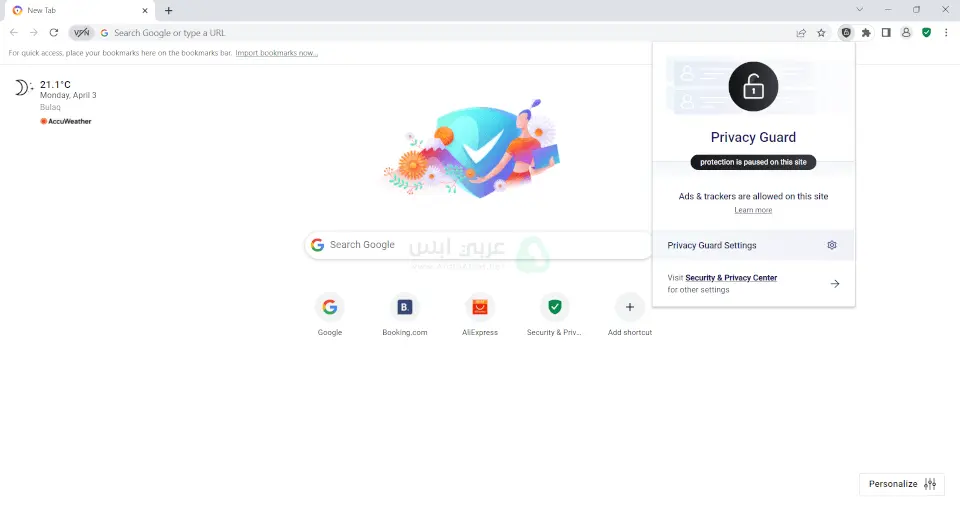Open Privacy Guard Settings gear

pyautogui.click(x=831, y=245)
